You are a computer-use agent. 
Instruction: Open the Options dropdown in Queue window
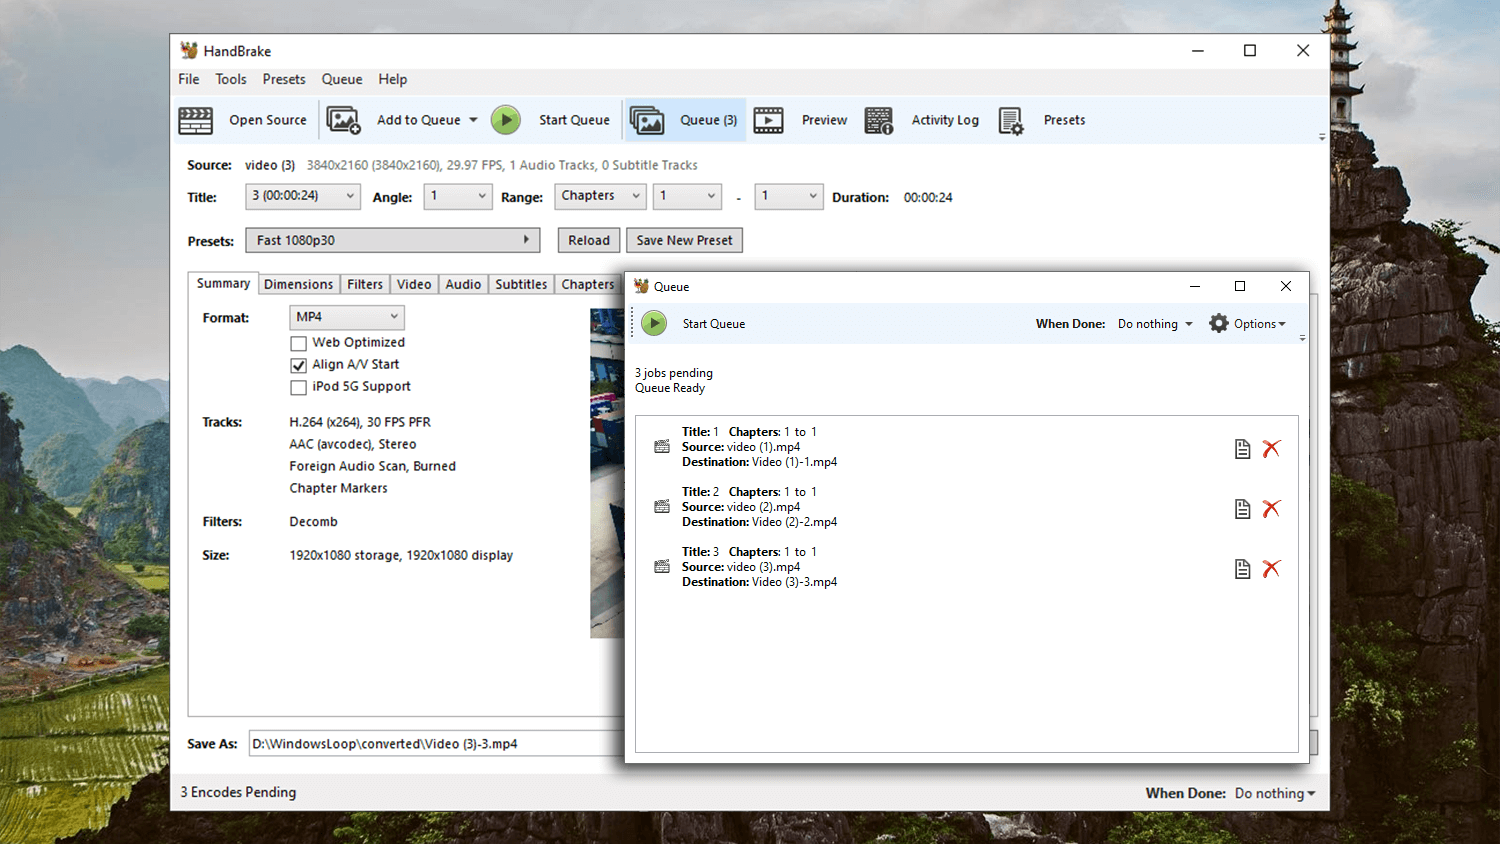point(1260,324)
